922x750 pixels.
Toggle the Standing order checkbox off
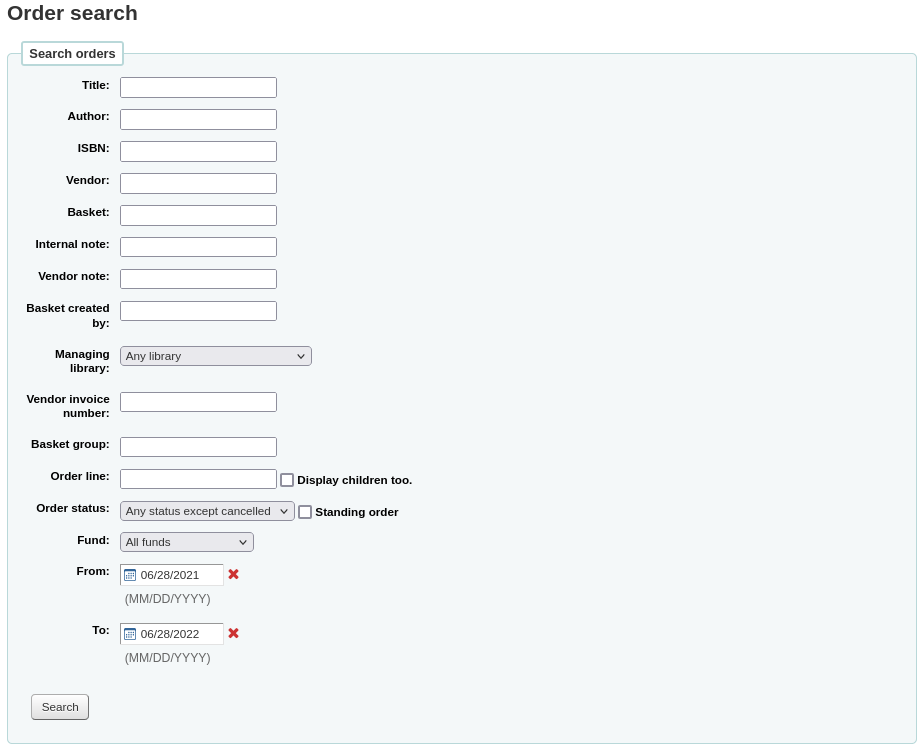coord(305,512)
